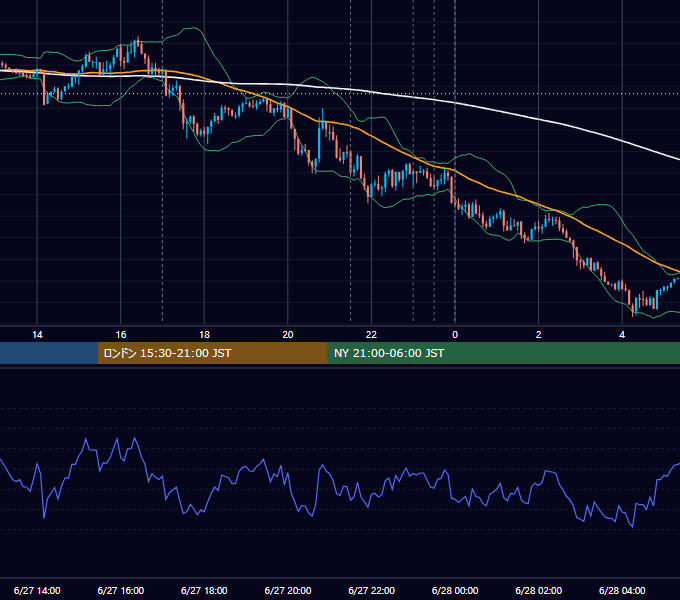Click the '6/27 22:00' date label
Screen dimensions: 680x600
coord(372,590)
